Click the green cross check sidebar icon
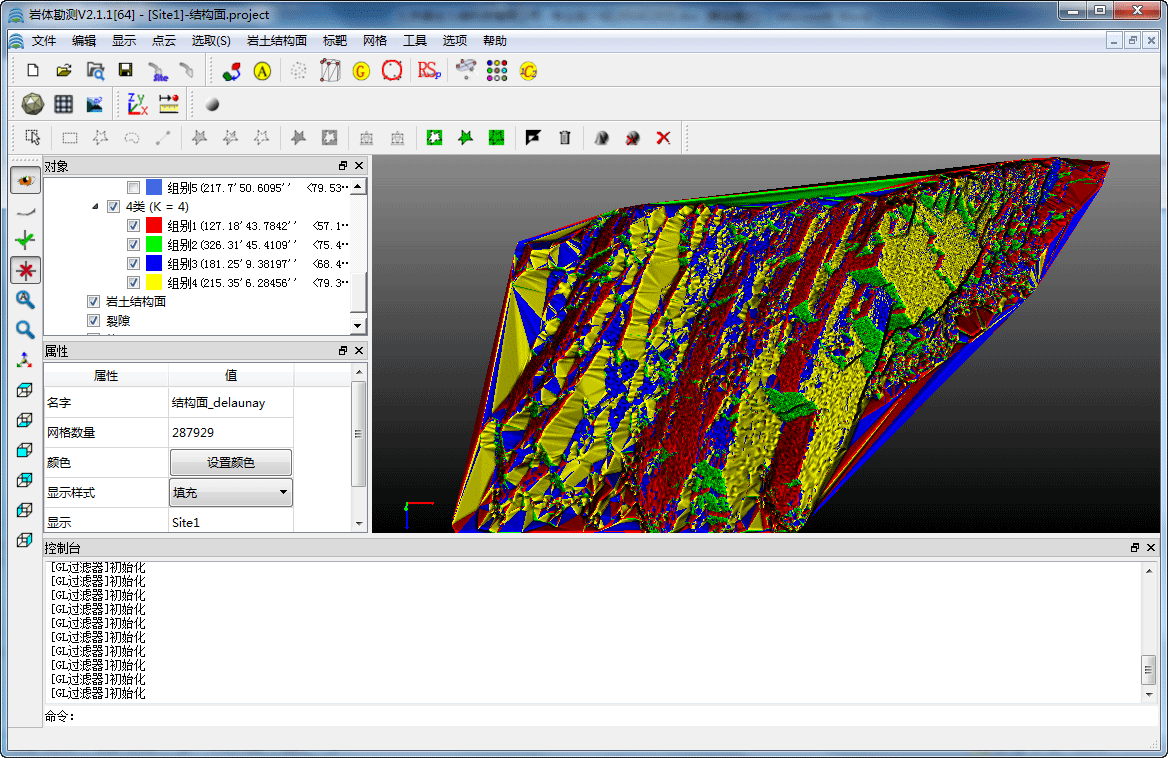Image resolution: width=1168 pixels, height=758 pixels. tap(25, 240)
